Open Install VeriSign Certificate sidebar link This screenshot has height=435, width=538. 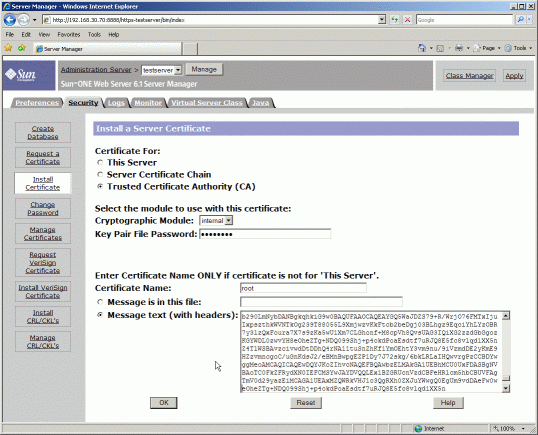[43, 291]
